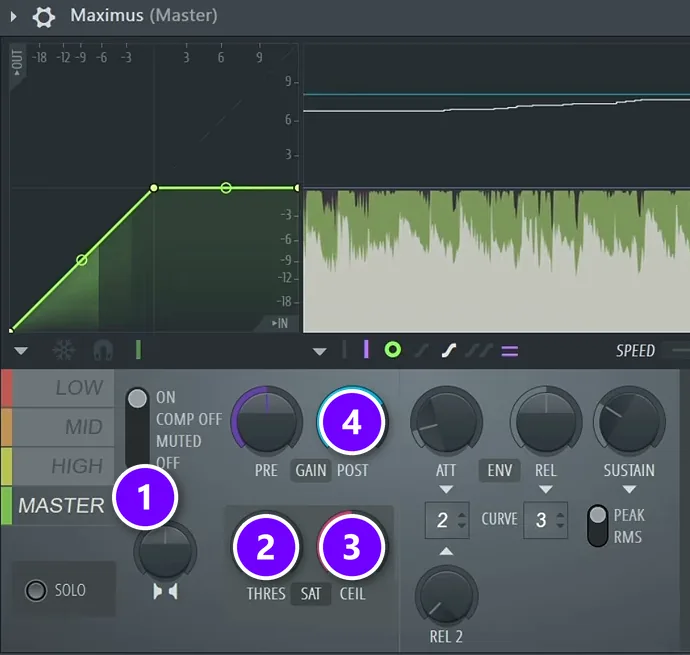Toggle the white S-curve display icon

[x=448, y=351]
